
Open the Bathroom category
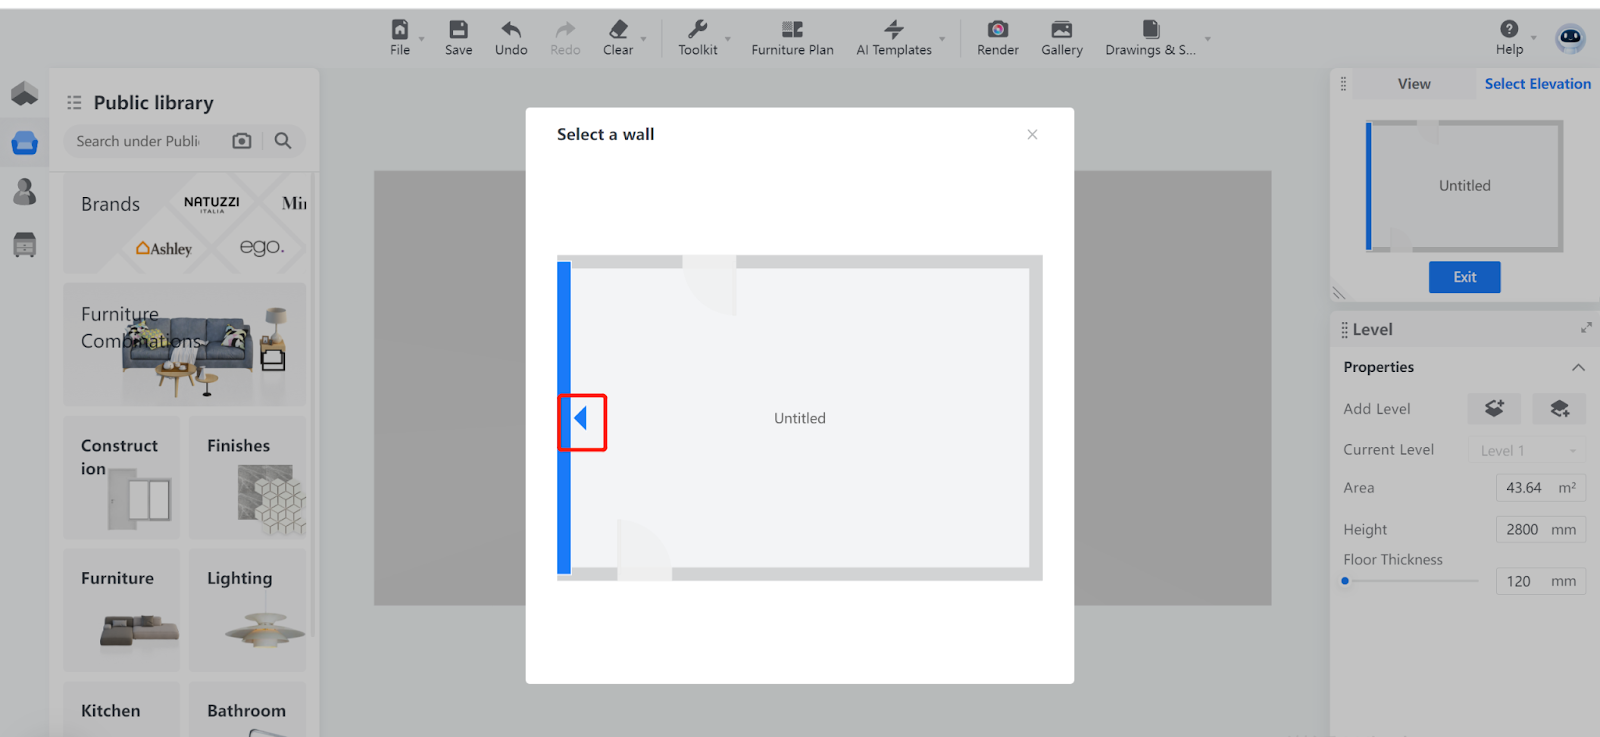[248, 709]
